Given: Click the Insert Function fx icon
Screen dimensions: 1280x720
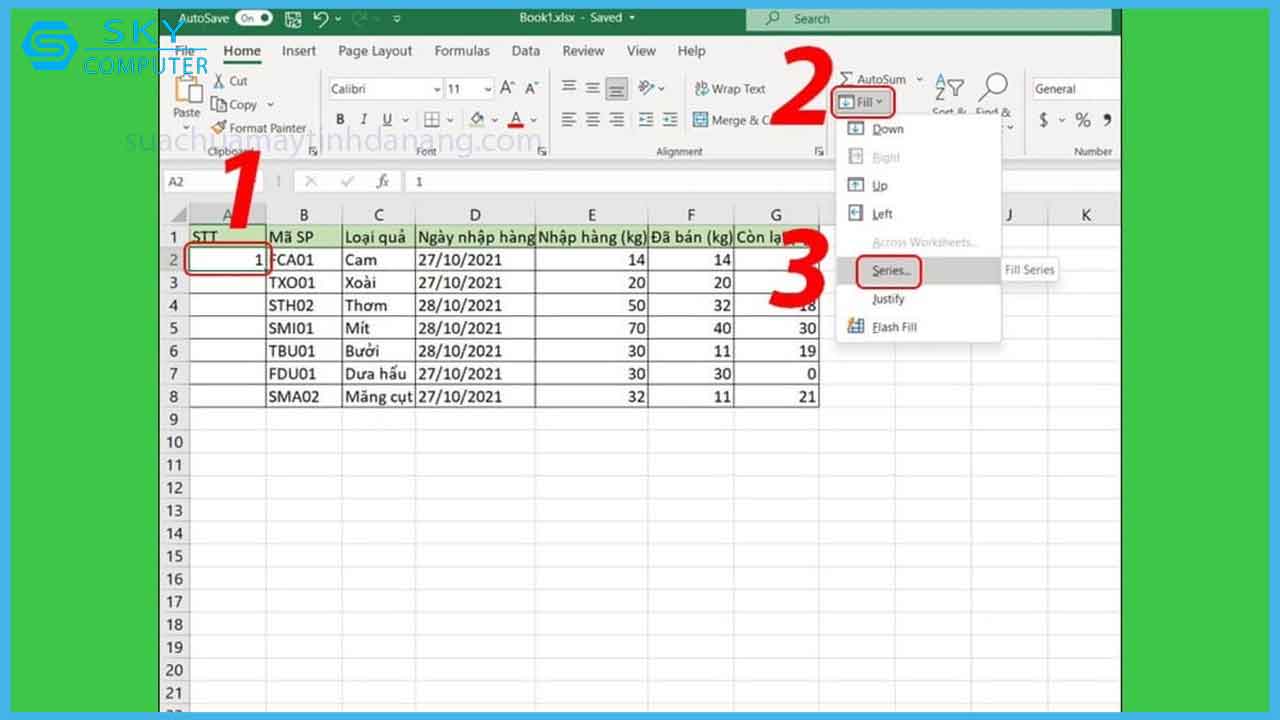Looking at the screenshot, I should pyautogui.click(x=382, y=182).
